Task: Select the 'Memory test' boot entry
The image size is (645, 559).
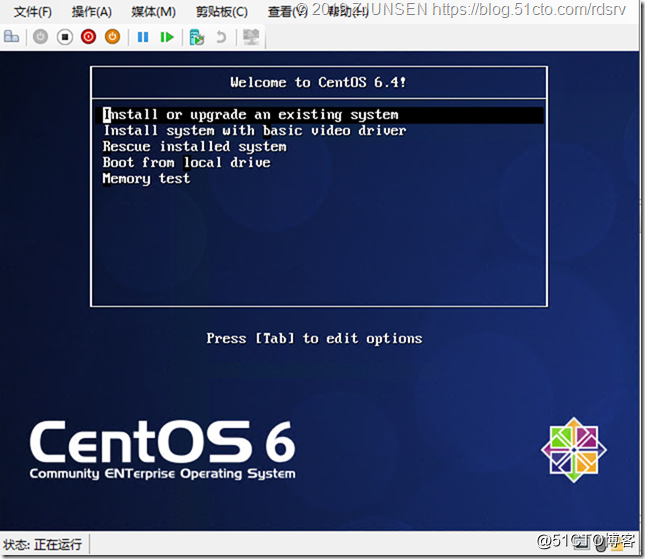Action: pos(146,179)
